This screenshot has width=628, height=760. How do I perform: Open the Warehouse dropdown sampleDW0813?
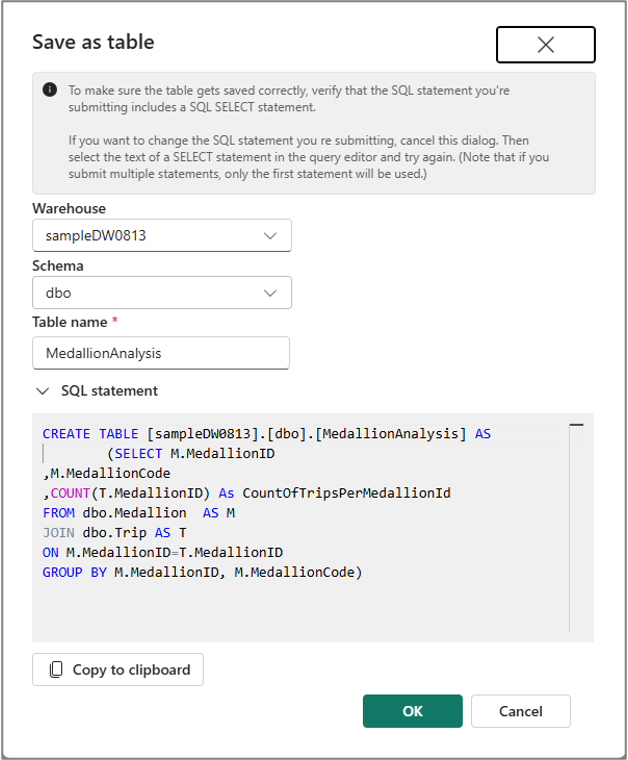pos(162,236)
